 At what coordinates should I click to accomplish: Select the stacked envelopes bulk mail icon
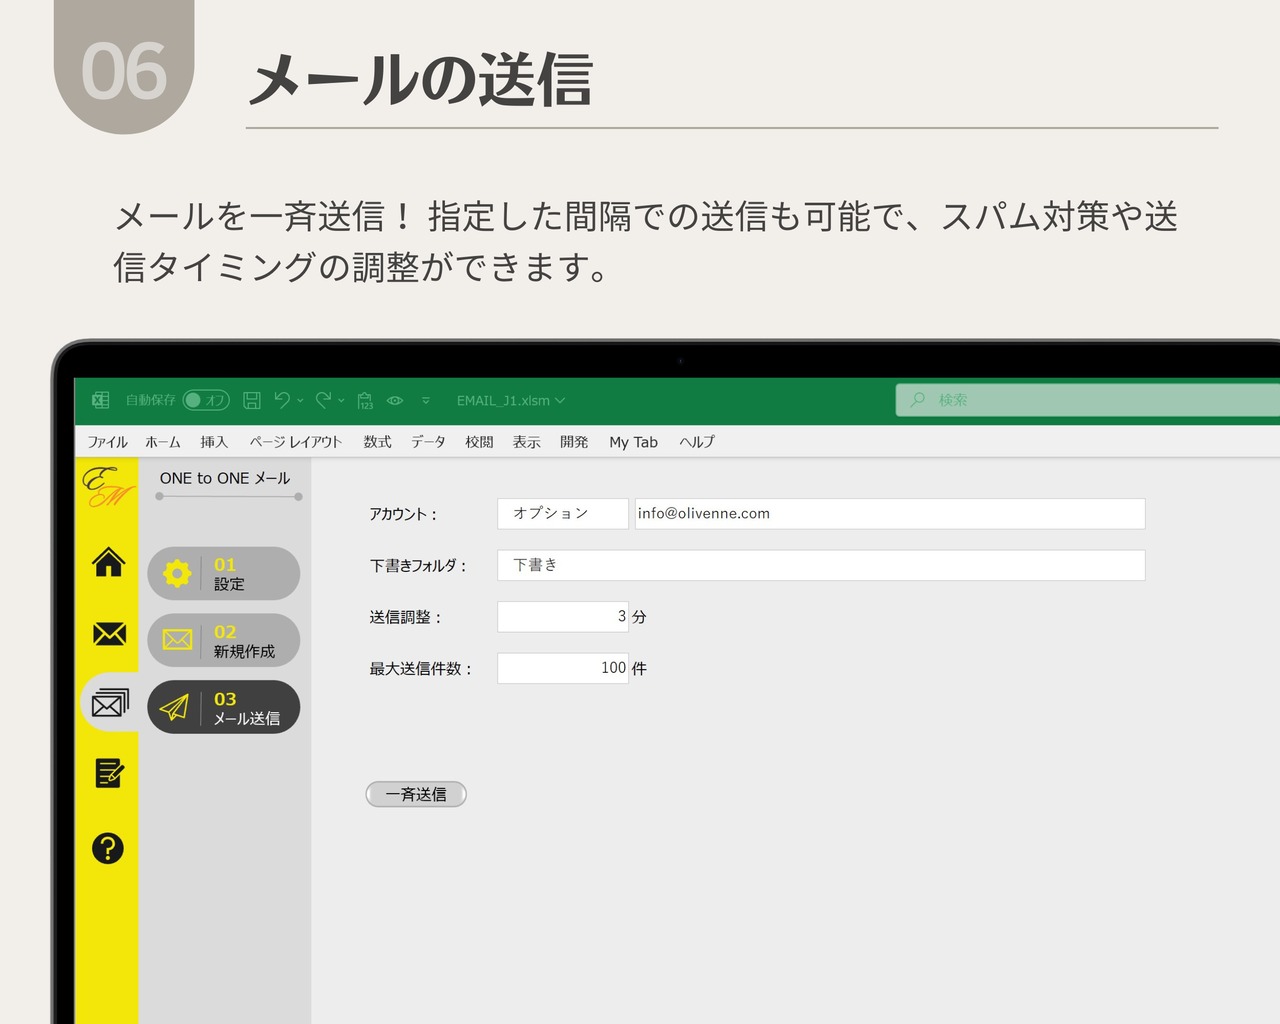pyautogui.click(x=107, y=704)
